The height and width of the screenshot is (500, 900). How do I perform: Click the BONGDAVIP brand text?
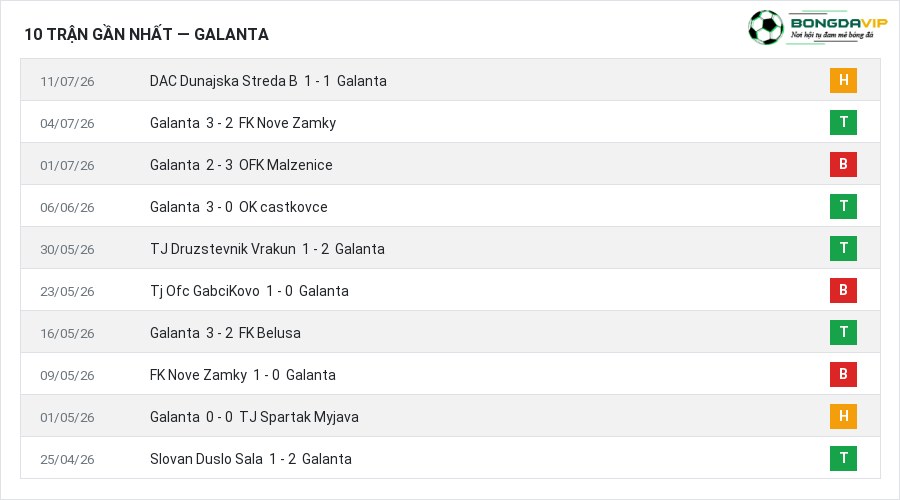[x=839, y=23]
